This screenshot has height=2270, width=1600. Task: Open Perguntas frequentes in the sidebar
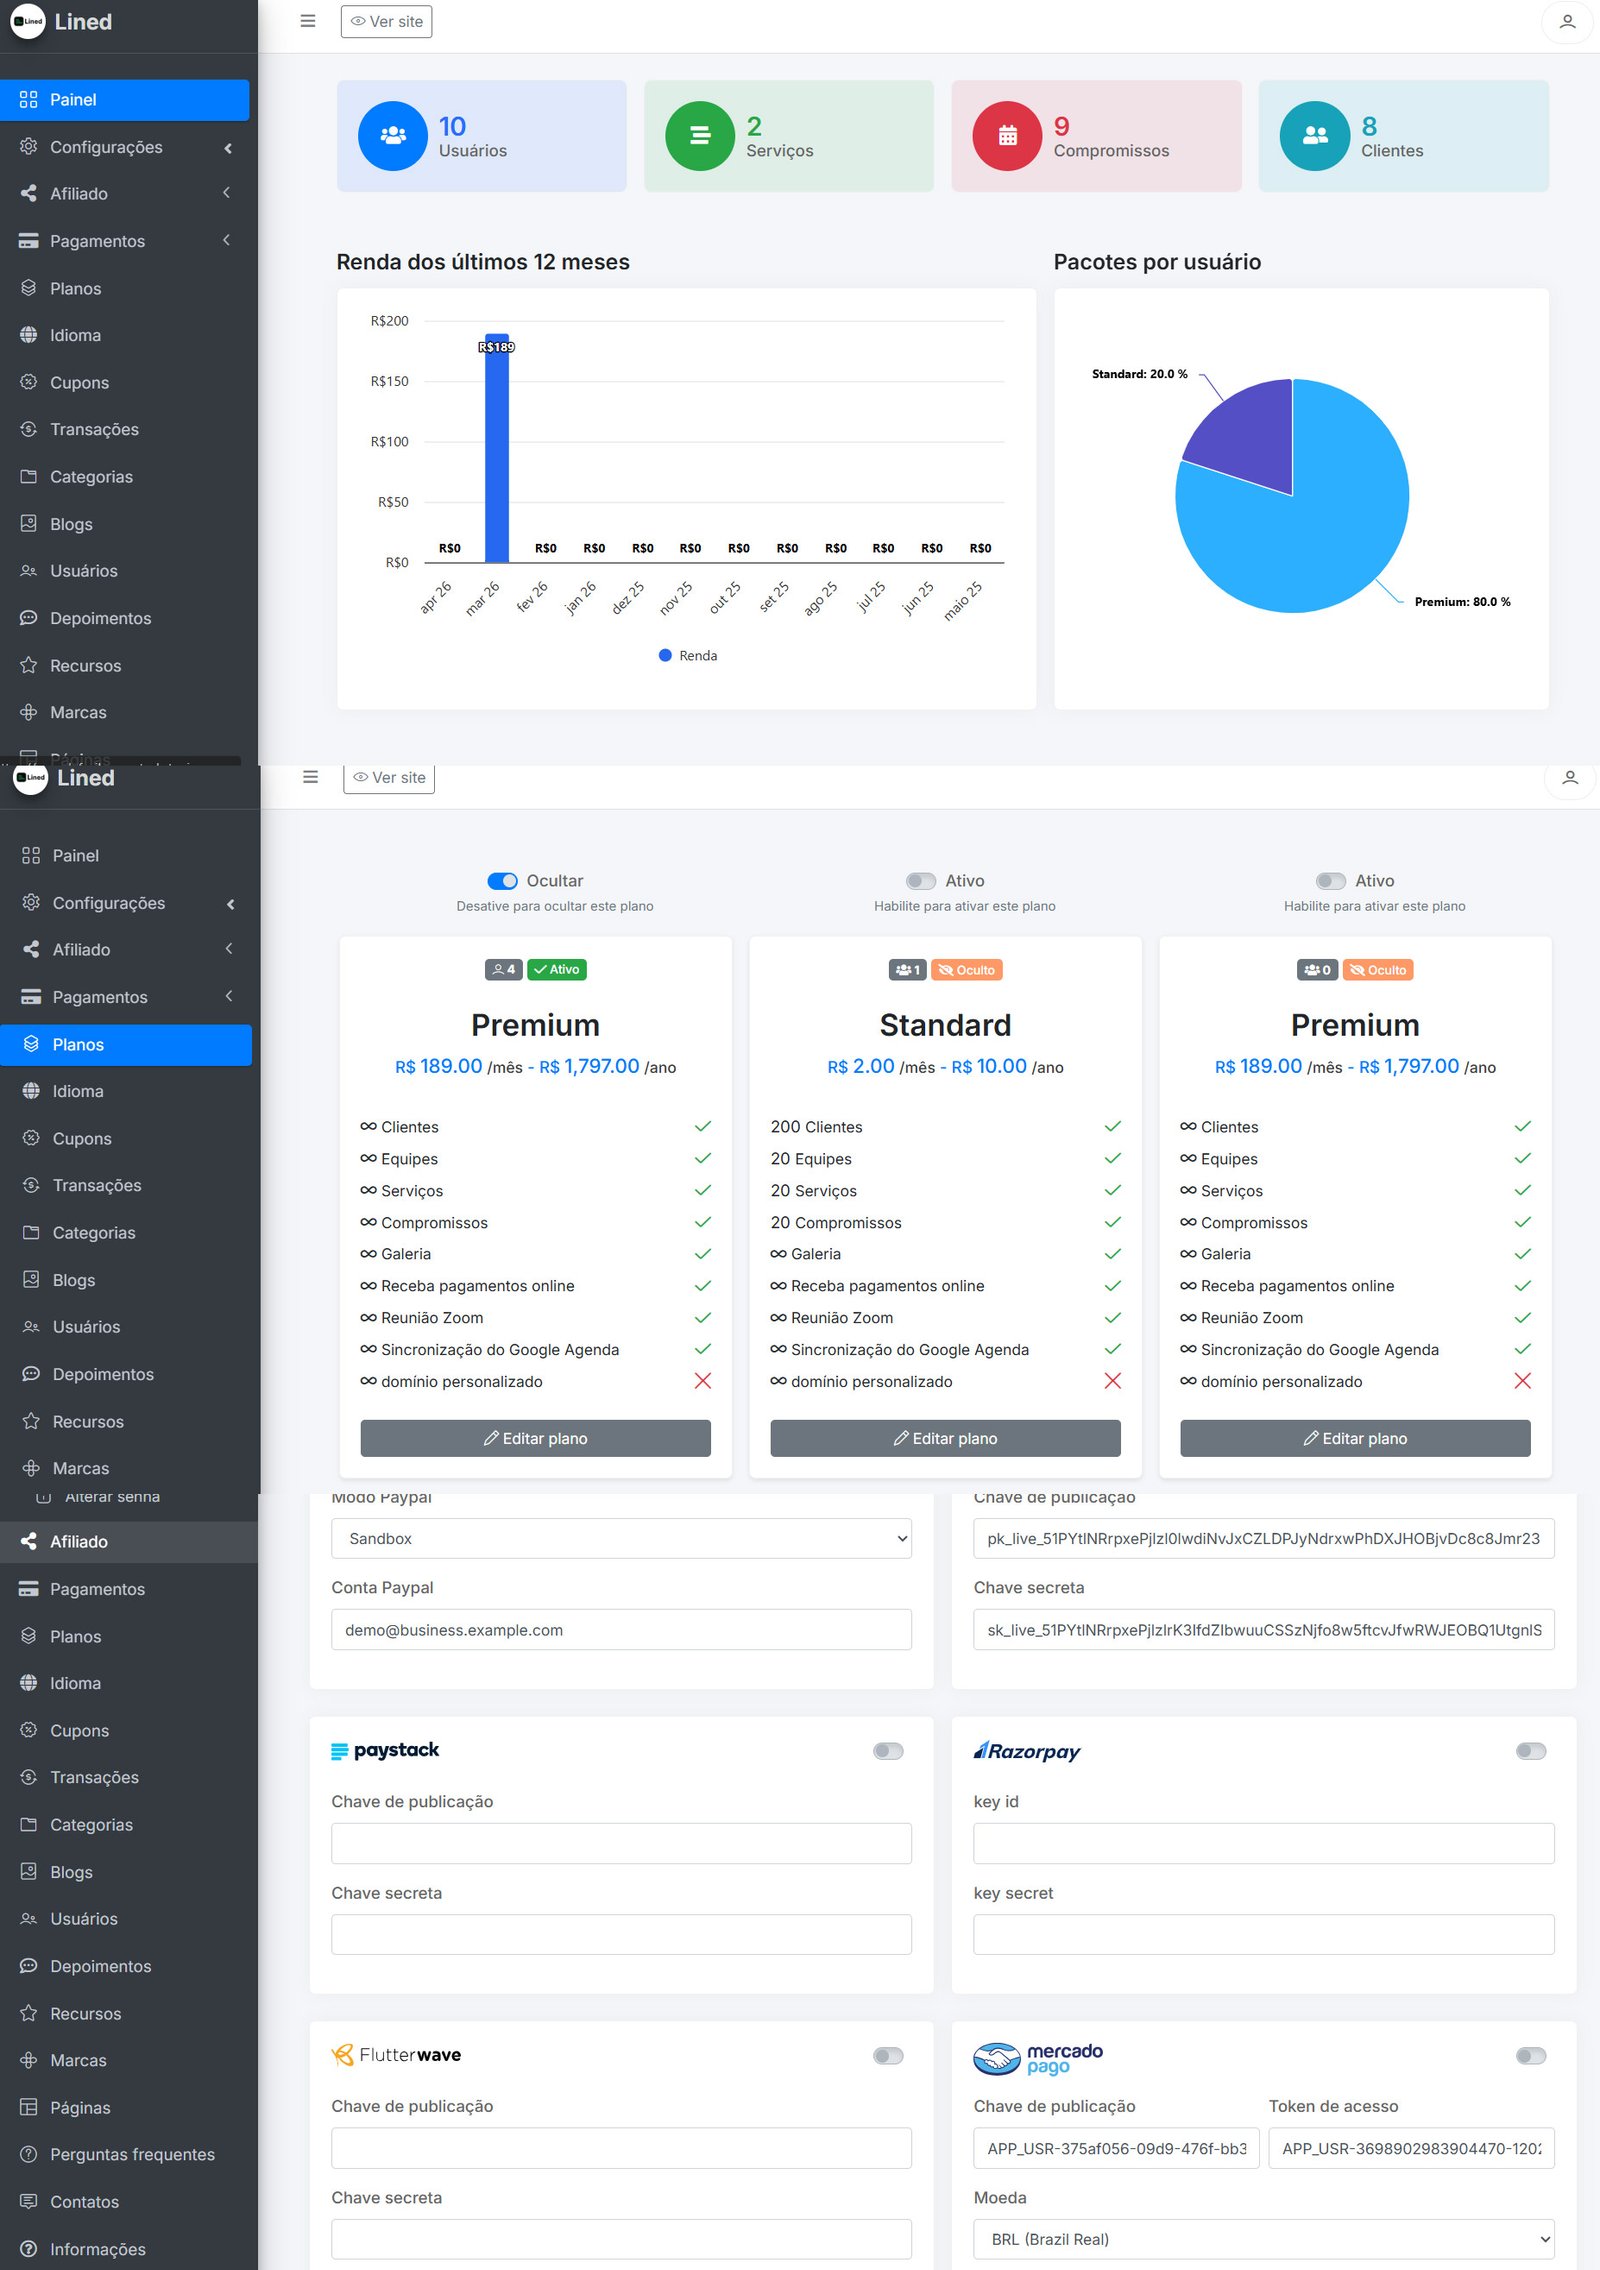132,2154
